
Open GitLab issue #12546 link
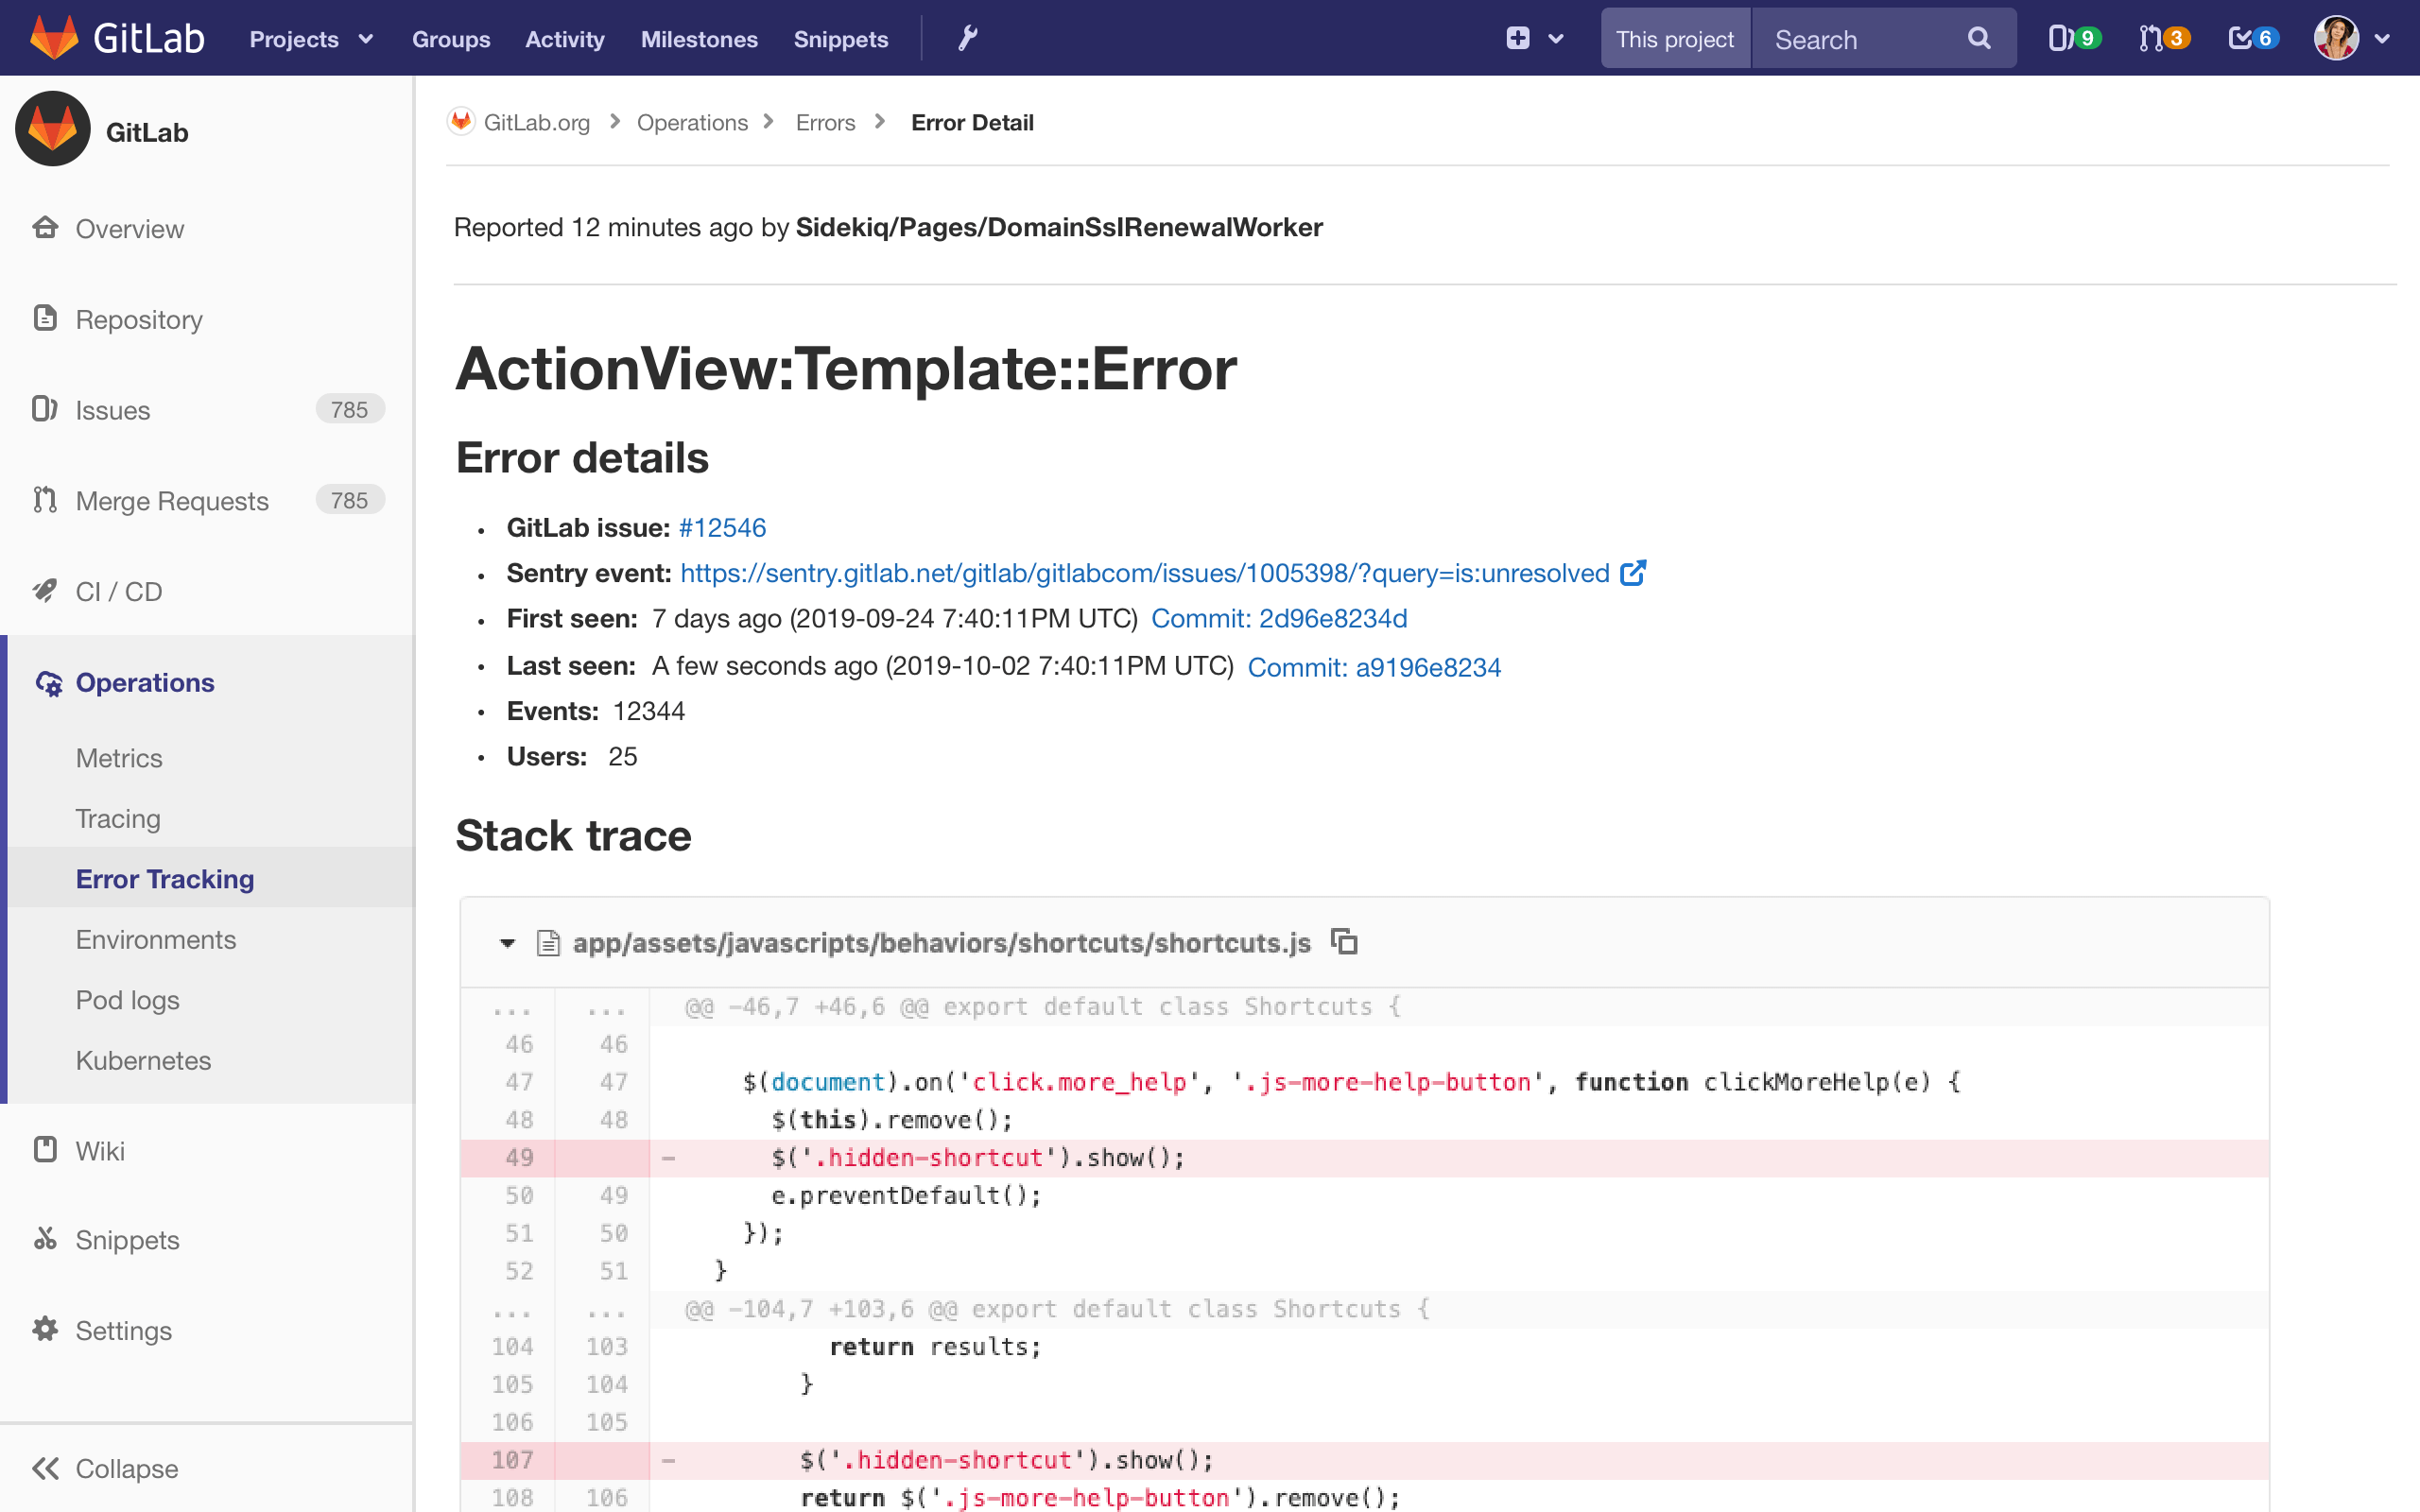(722, 527)
